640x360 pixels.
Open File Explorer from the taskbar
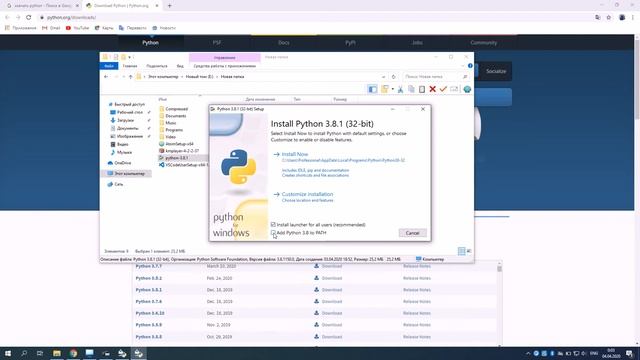coord(57,353)
